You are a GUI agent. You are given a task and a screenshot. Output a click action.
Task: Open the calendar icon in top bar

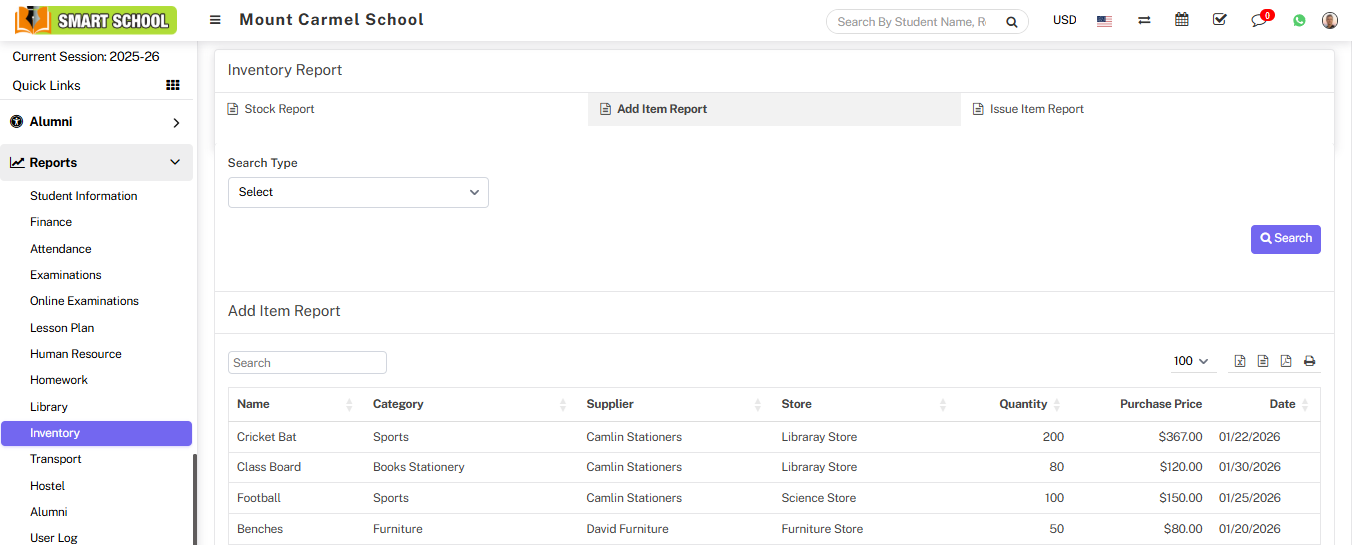pos(1182,20)
